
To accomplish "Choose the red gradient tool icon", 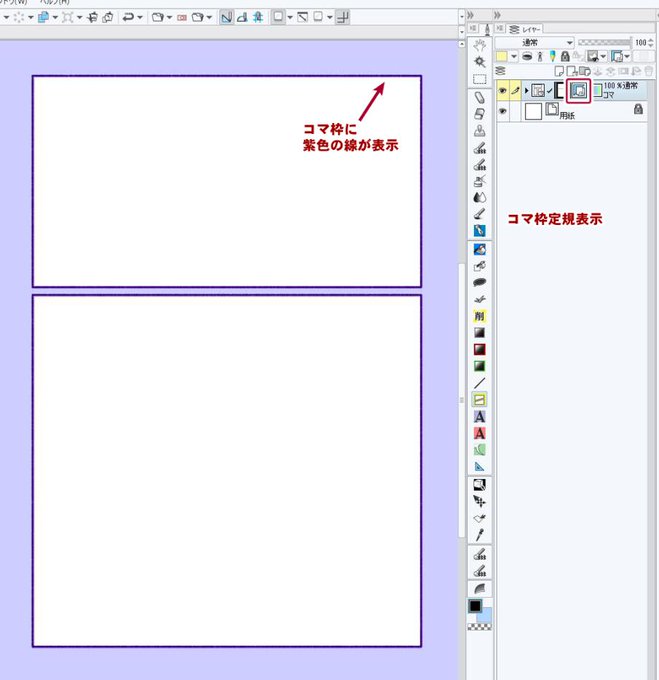I will tap(480, 350).
